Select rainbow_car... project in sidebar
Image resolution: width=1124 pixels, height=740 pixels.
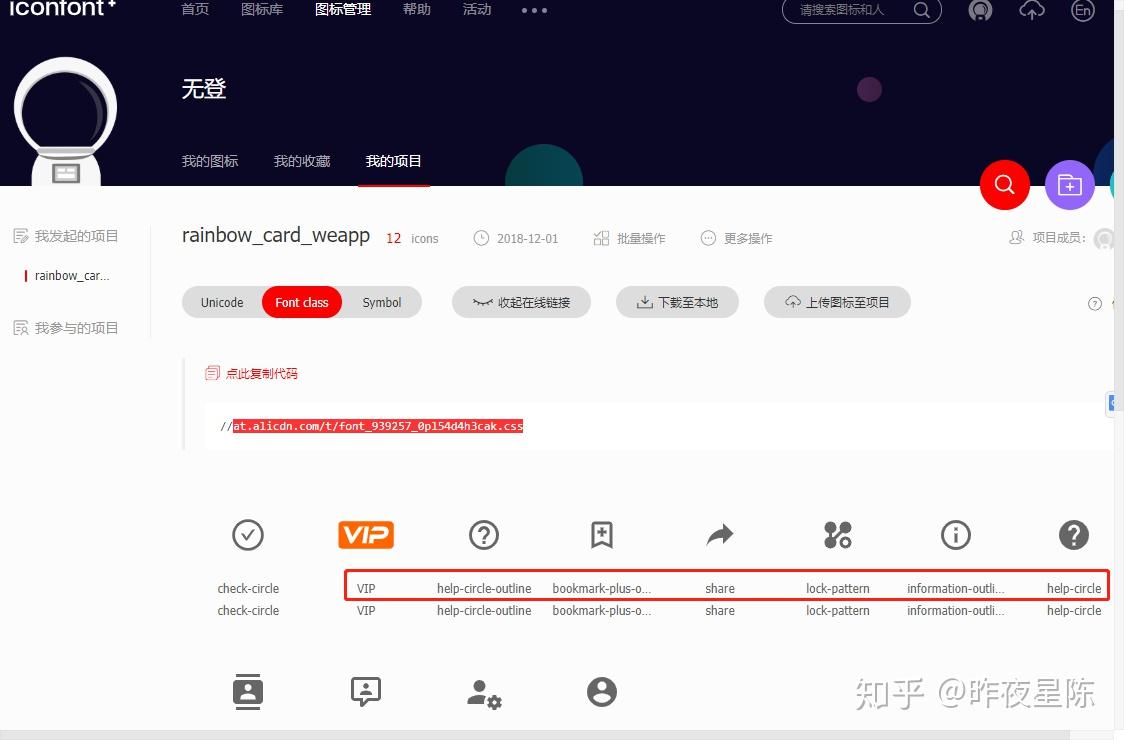point(72,275)
